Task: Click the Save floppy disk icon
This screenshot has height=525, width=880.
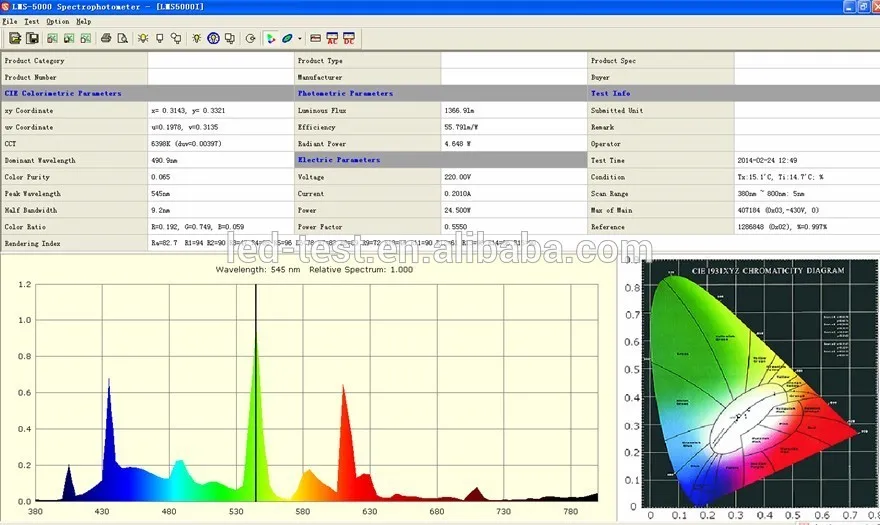Action: (x=32, y=39)
